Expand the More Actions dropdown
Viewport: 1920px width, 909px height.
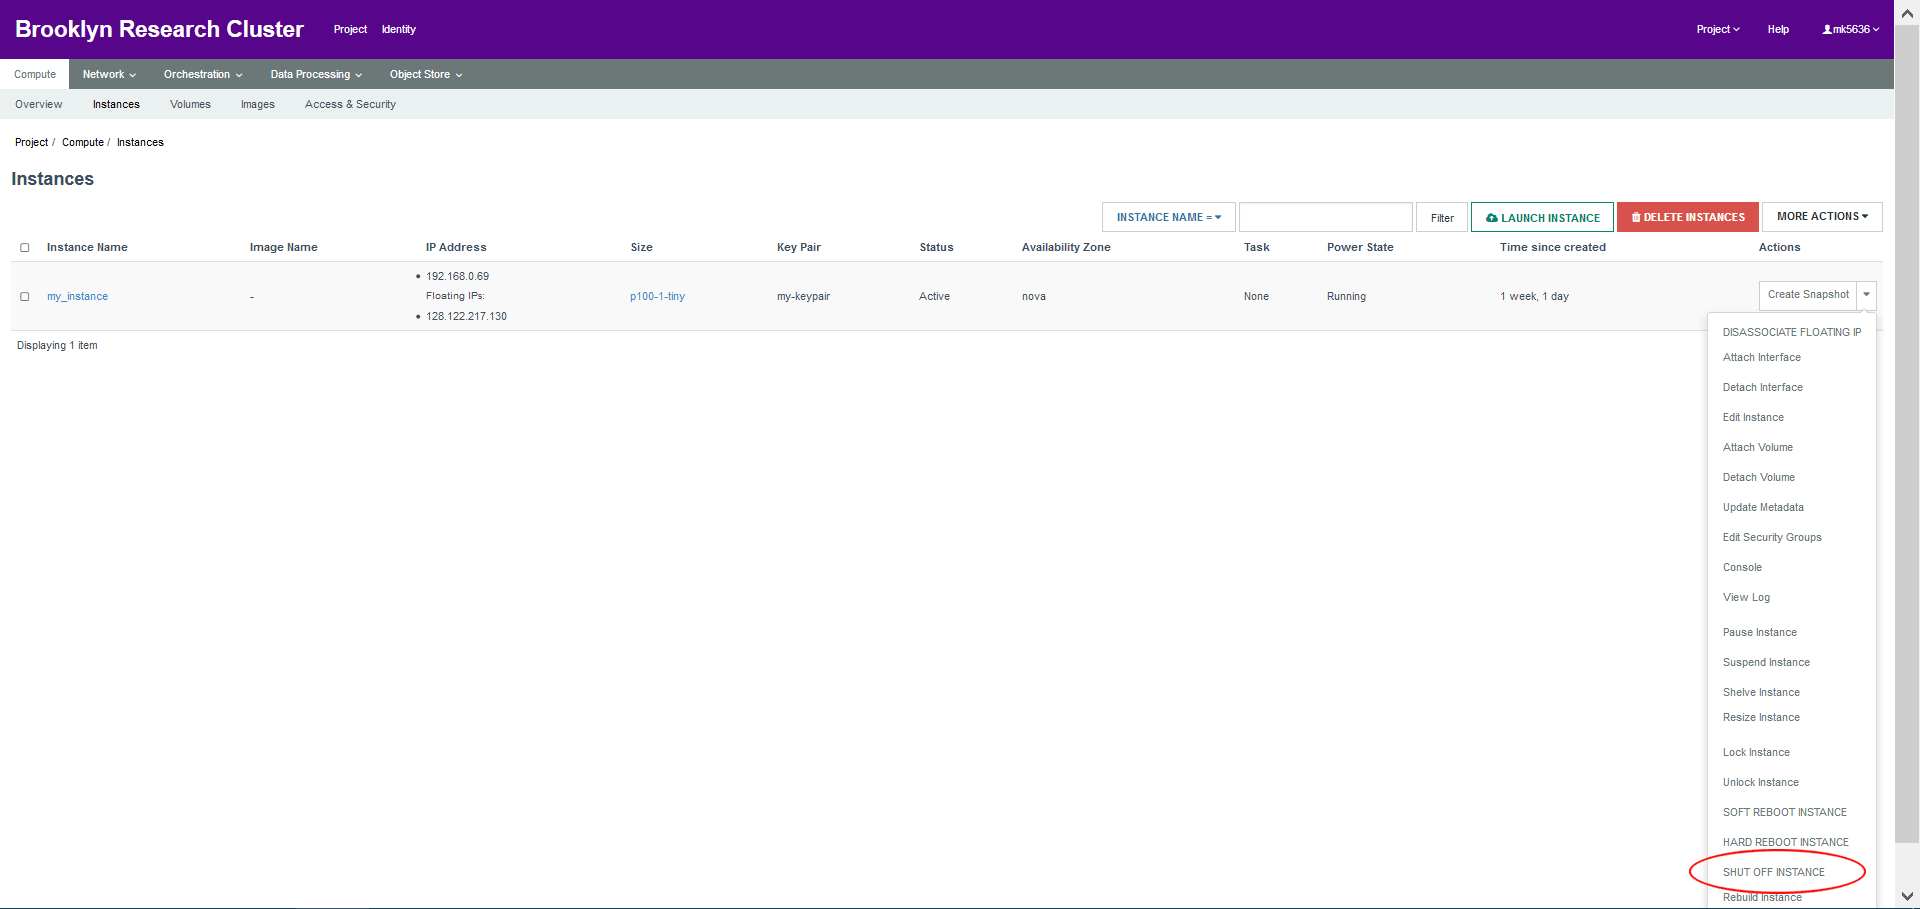click(x=1822, y=217)
